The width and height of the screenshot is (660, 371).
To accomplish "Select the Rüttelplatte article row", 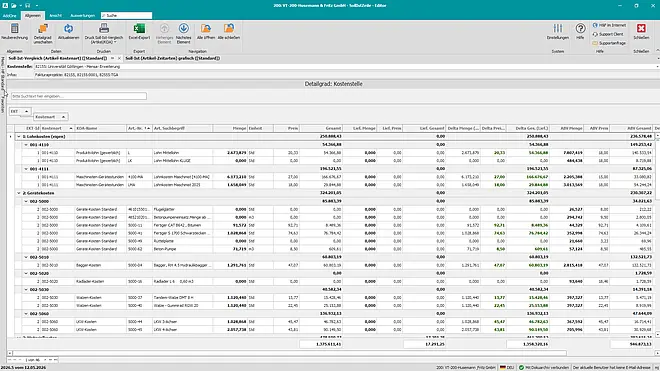I will click(333, 241).
